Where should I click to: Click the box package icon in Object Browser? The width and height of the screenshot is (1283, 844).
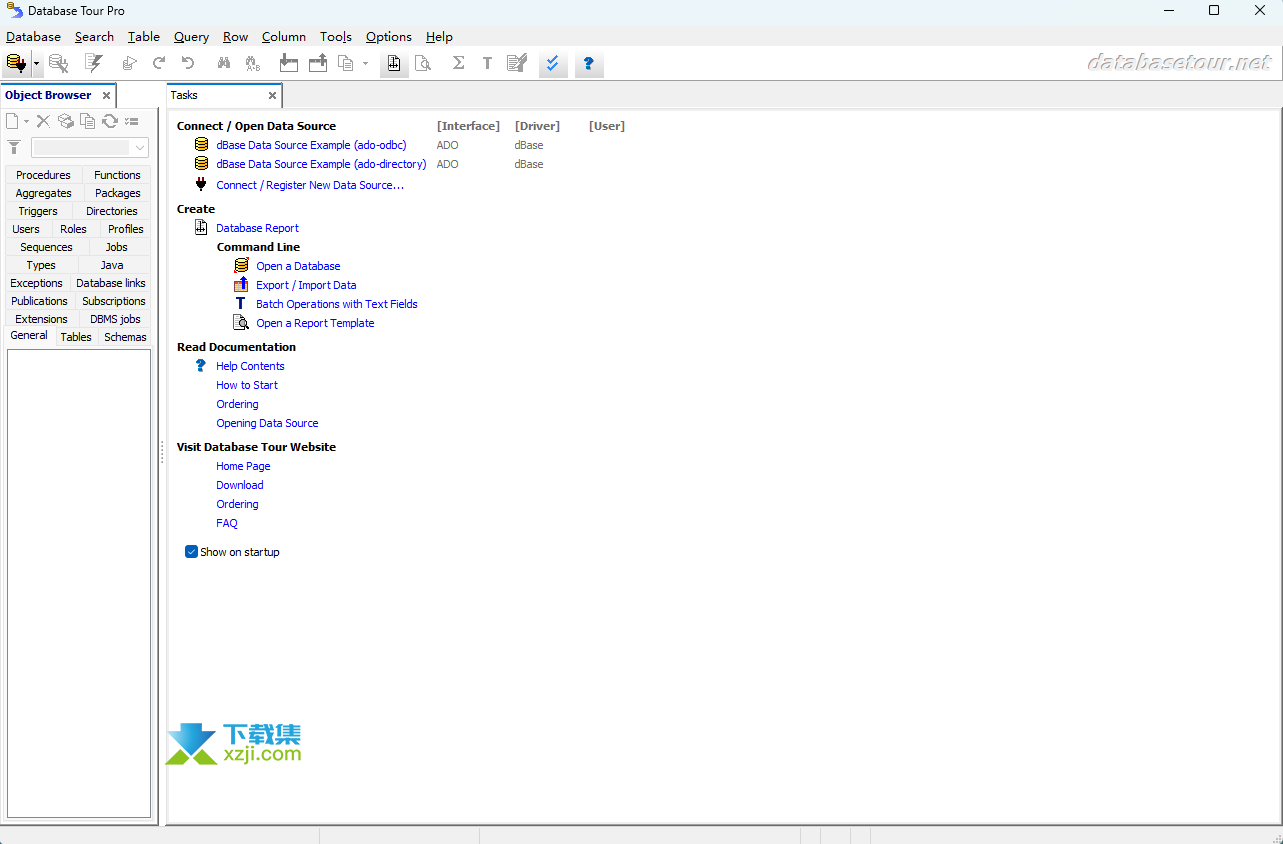66,121
